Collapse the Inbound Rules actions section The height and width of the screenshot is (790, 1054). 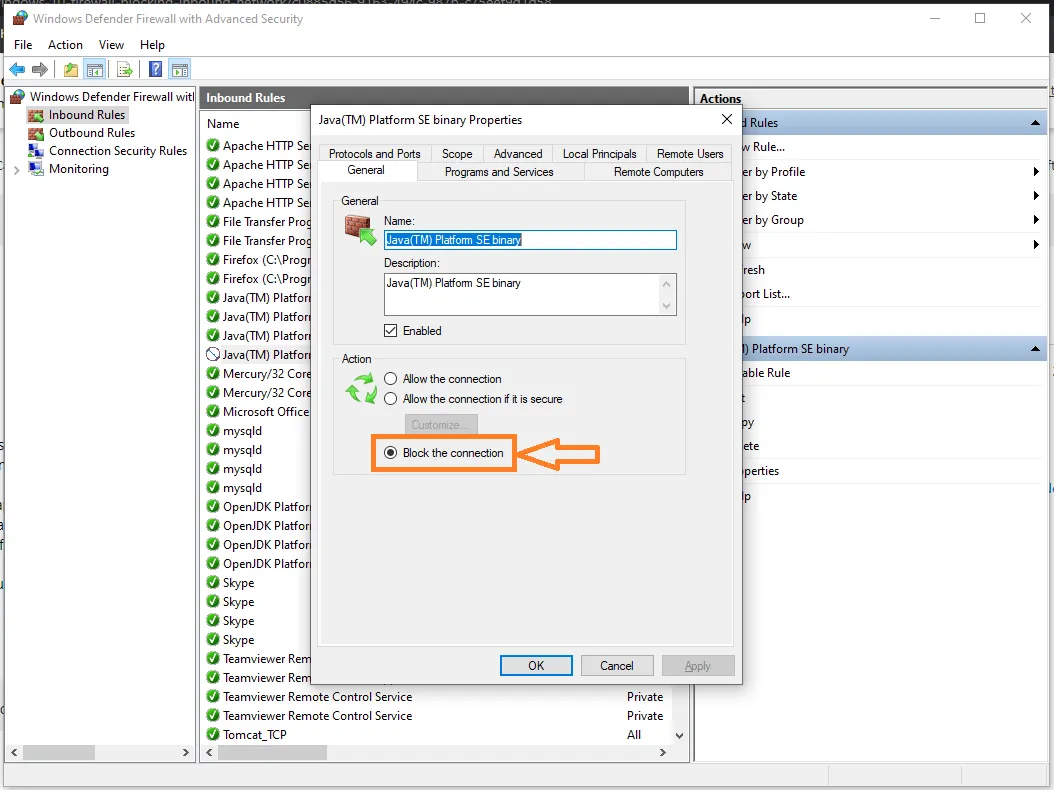pos(1035,122)
